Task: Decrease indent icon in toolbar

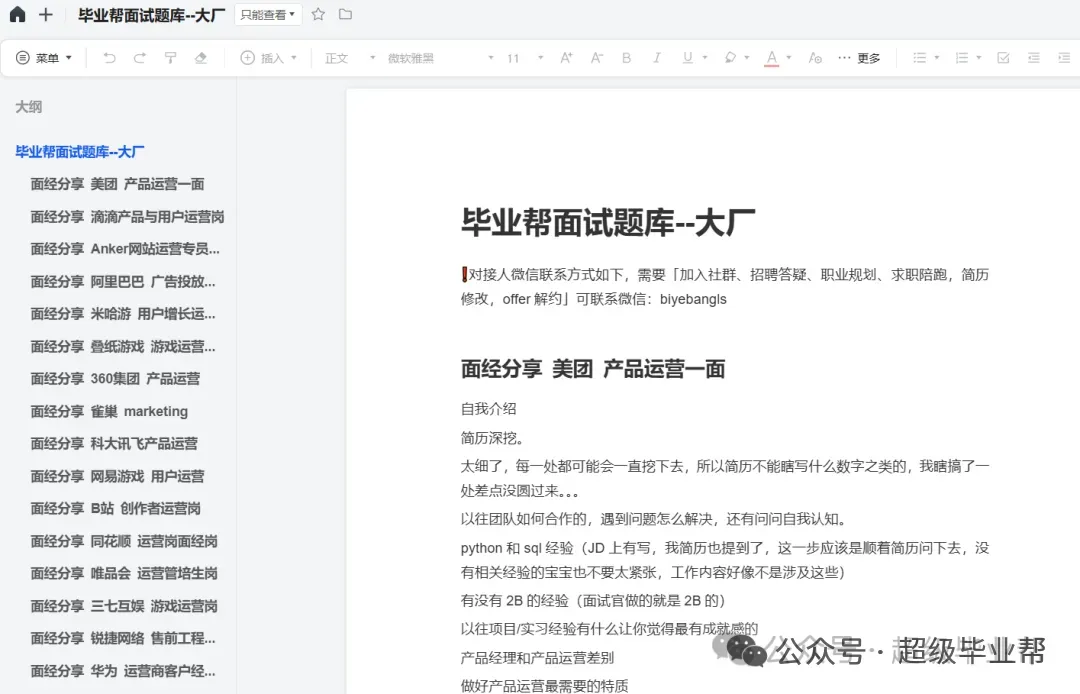Action: [x=1034, y=58]
